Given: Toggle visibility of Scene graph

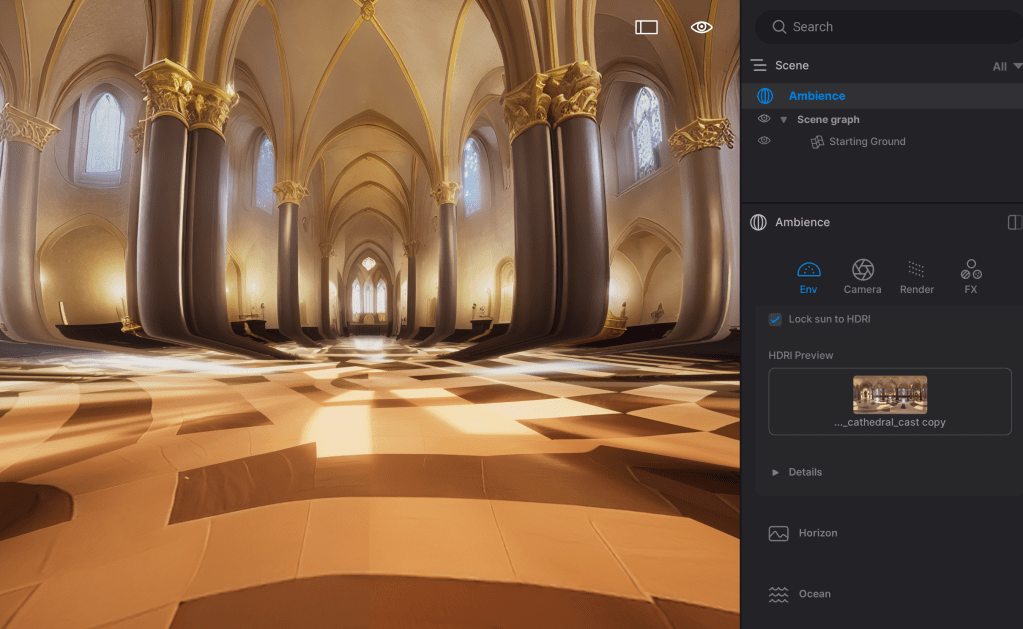Looking at the screenshot, I should [x=764, y=119].
